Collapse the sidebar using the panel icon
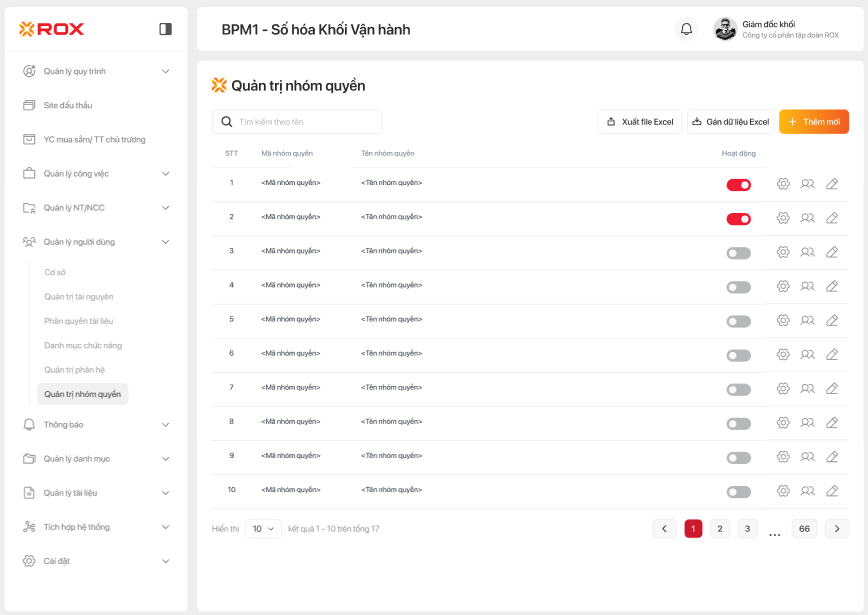The width and height of the screenshot is (868, 615). (166, 29)
